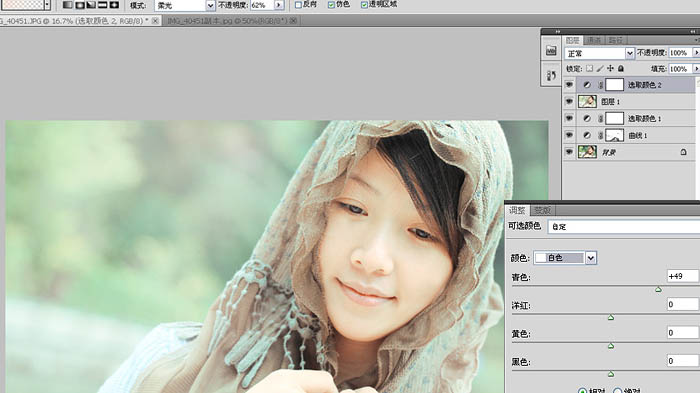Select the 曲线 1 layer mask thumbnail
Image resolution: width=700 pixels, height=393 pixels.
pyautogui.click(x=614, y=135)
